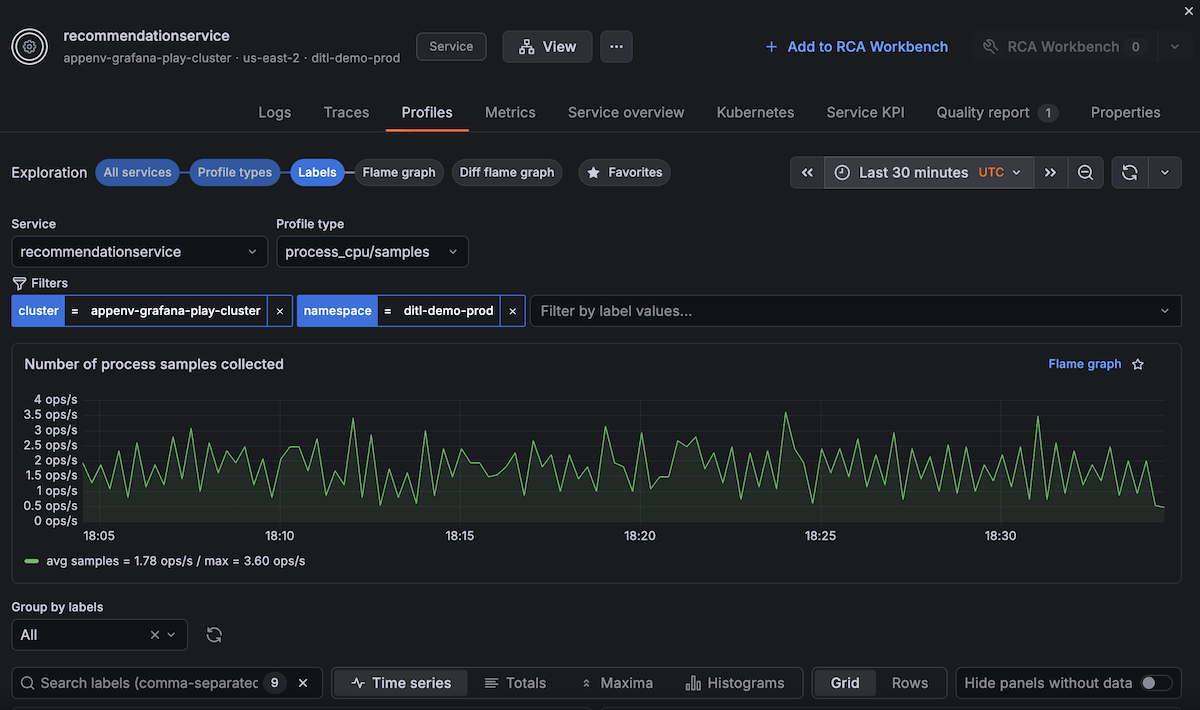Star the samples panel as favorite
The width and height of the screenshot is (1200, 710).
[x=1137, y=364]
